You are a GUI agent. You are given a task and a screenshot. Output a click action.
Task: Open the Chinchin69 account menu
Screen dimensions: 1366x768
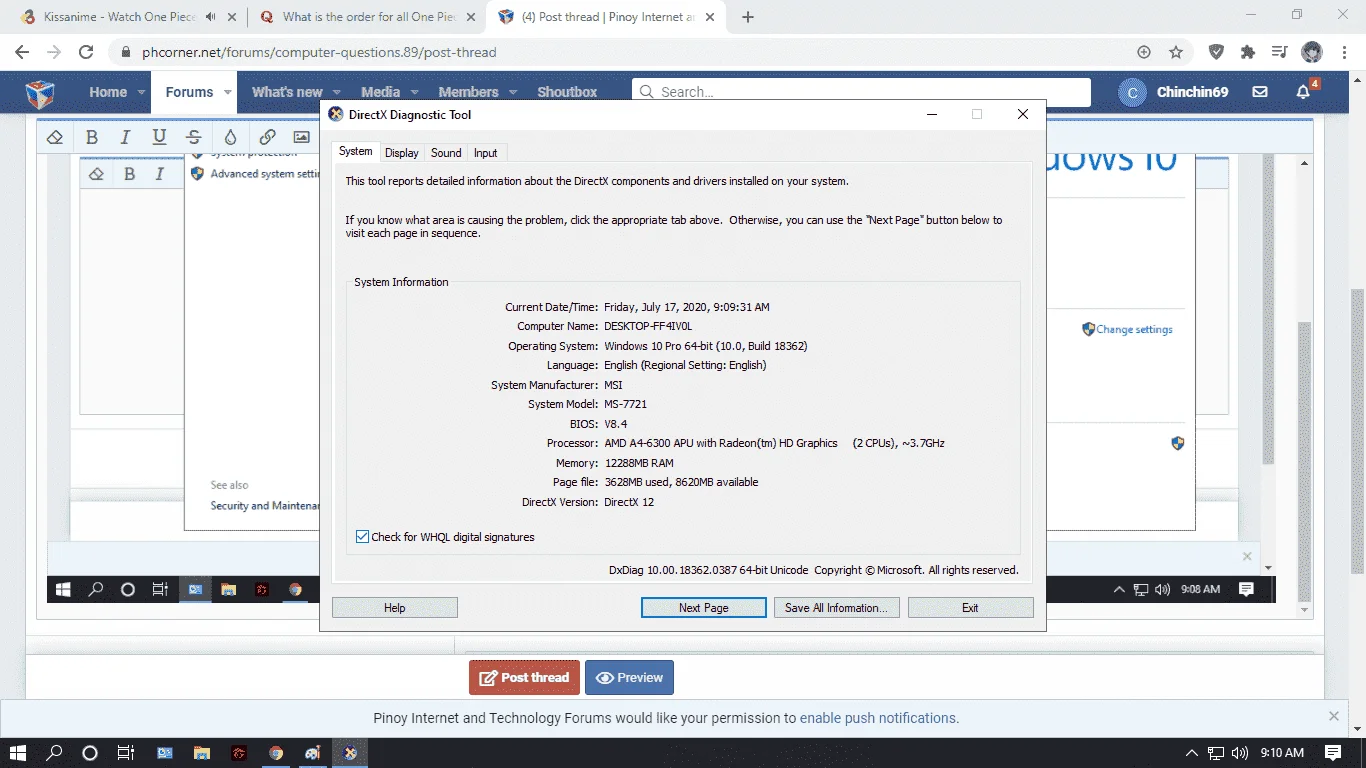pos(1175,92)
